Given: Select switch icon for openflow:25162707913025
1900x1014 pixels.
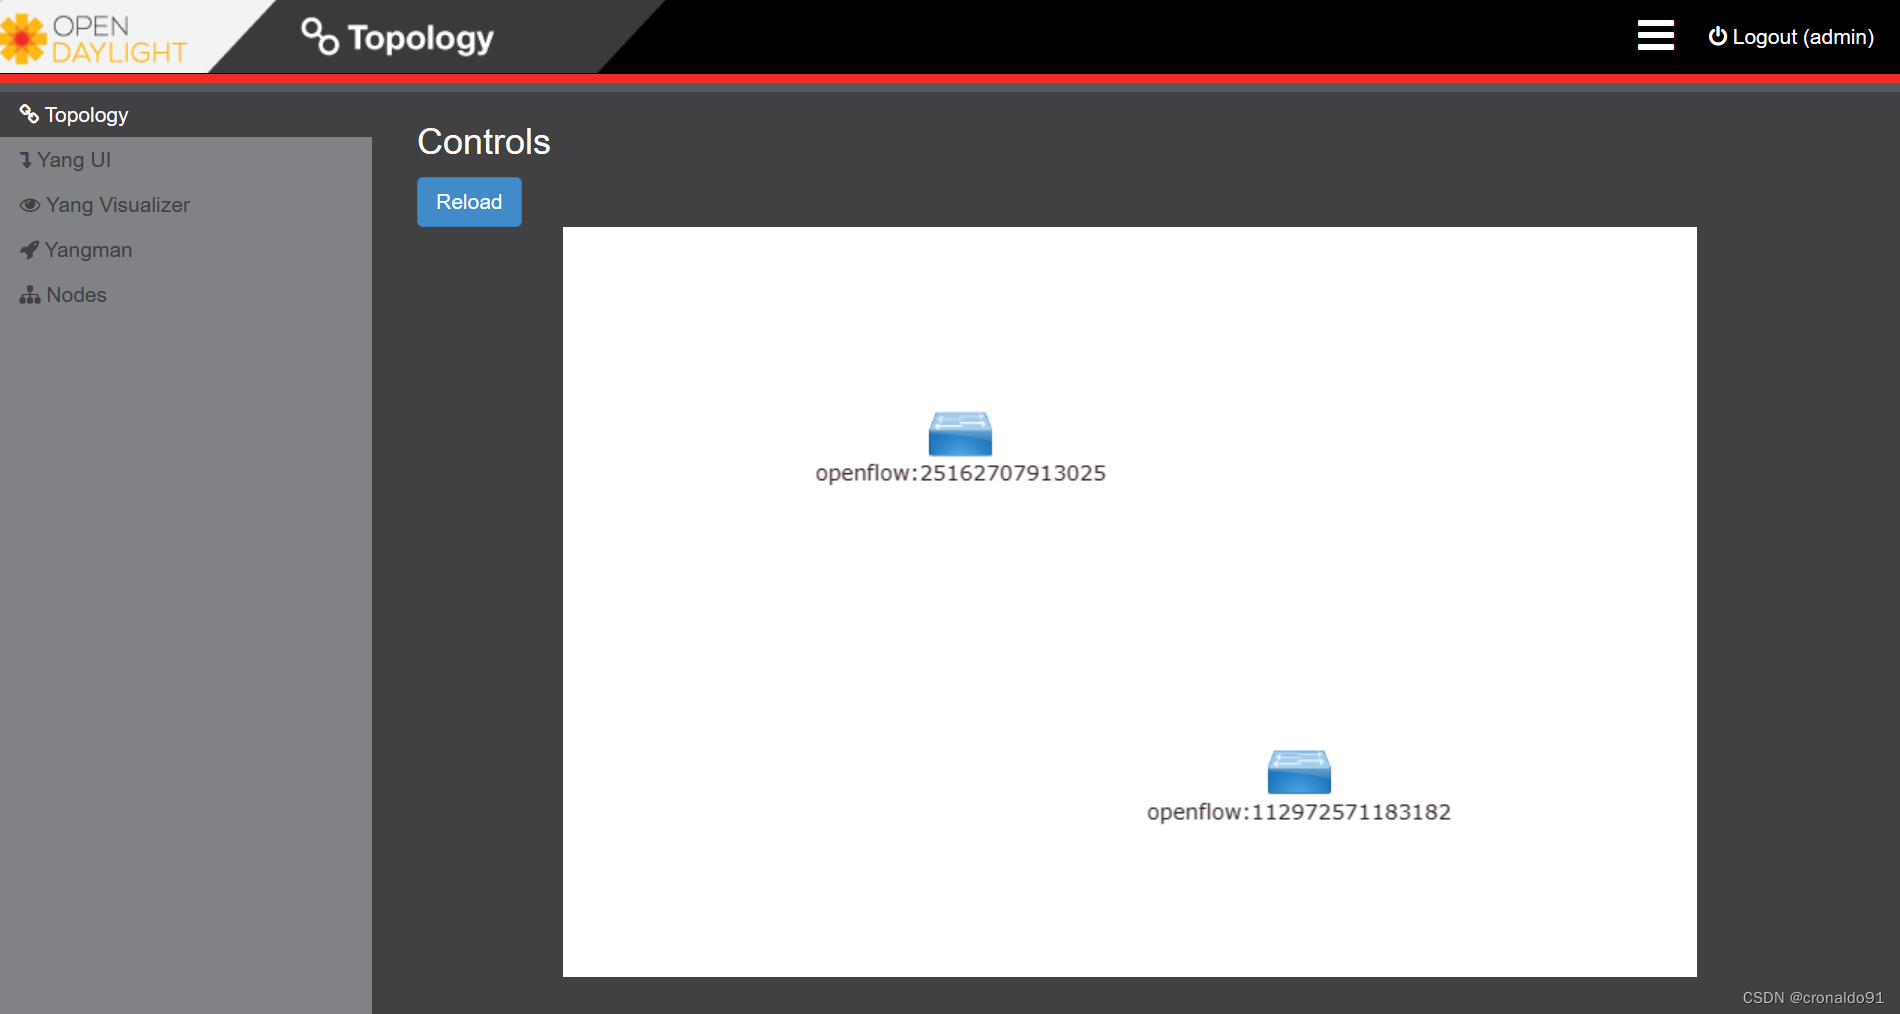Looking at the screenshot, I should pyautogui.click(x=960, y=434).
